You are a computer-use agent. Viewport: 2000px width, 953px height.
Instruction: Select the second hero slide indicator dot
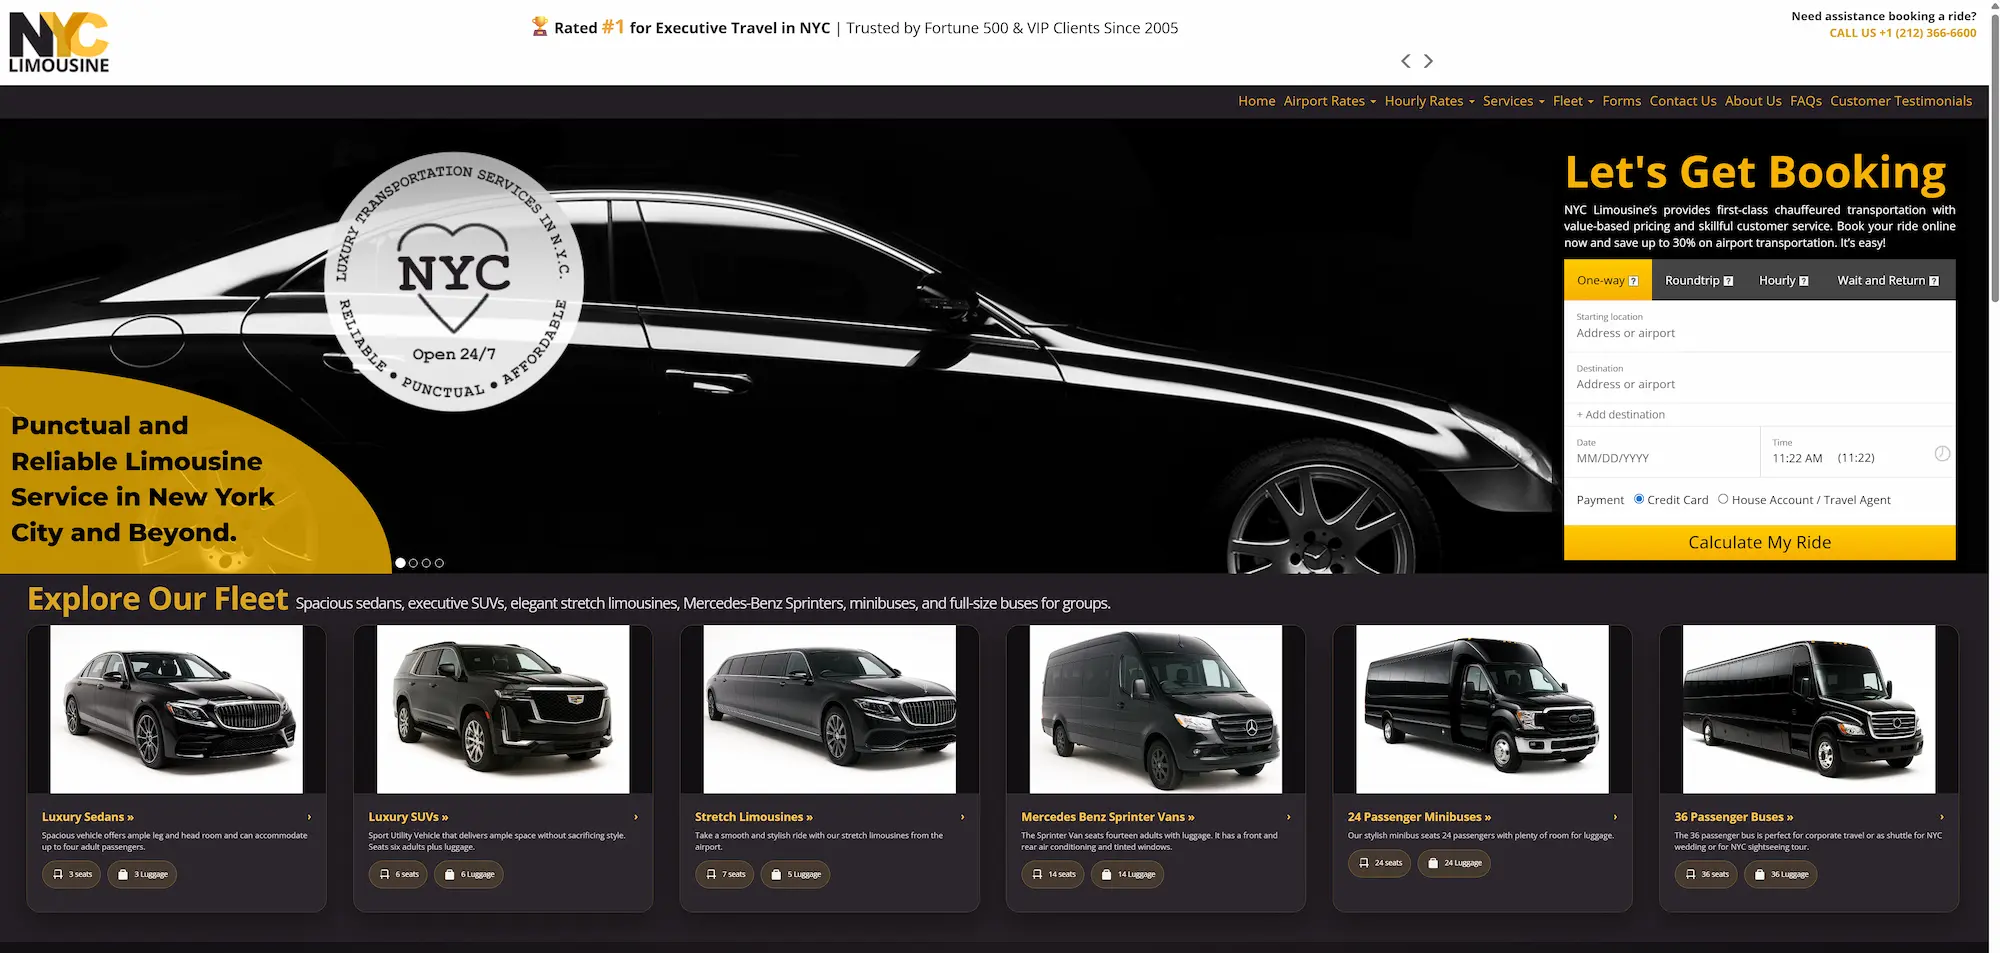(413, 563)
